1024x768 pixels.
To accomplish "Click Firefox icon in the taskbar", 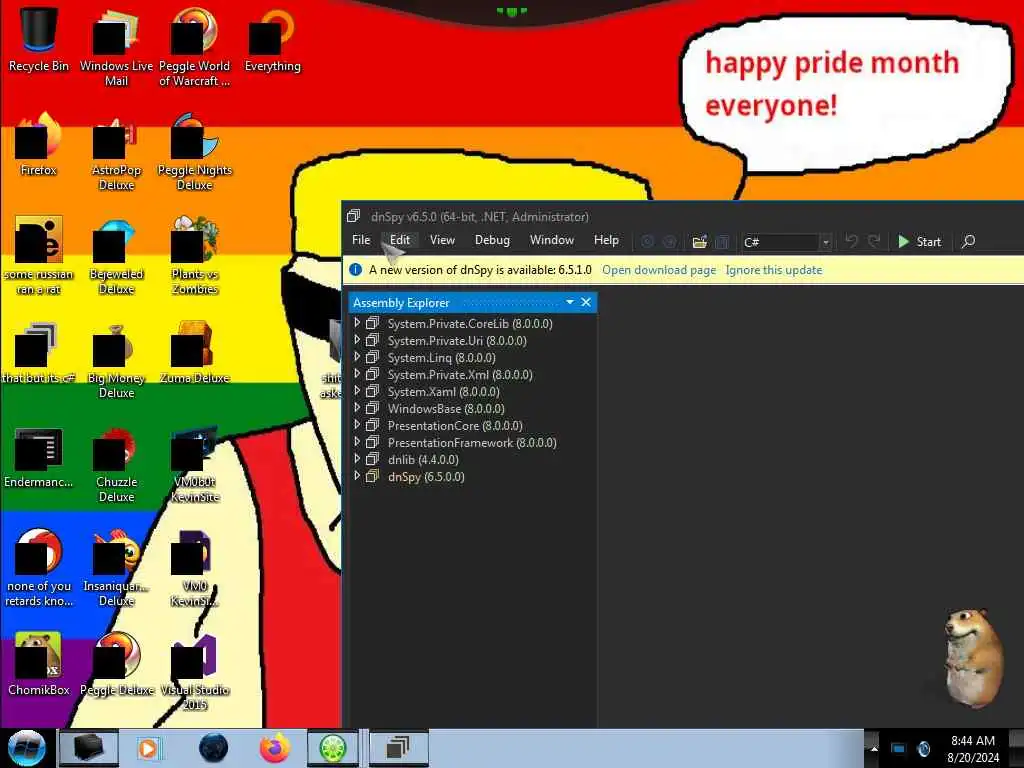I will [x=275, y=748].
